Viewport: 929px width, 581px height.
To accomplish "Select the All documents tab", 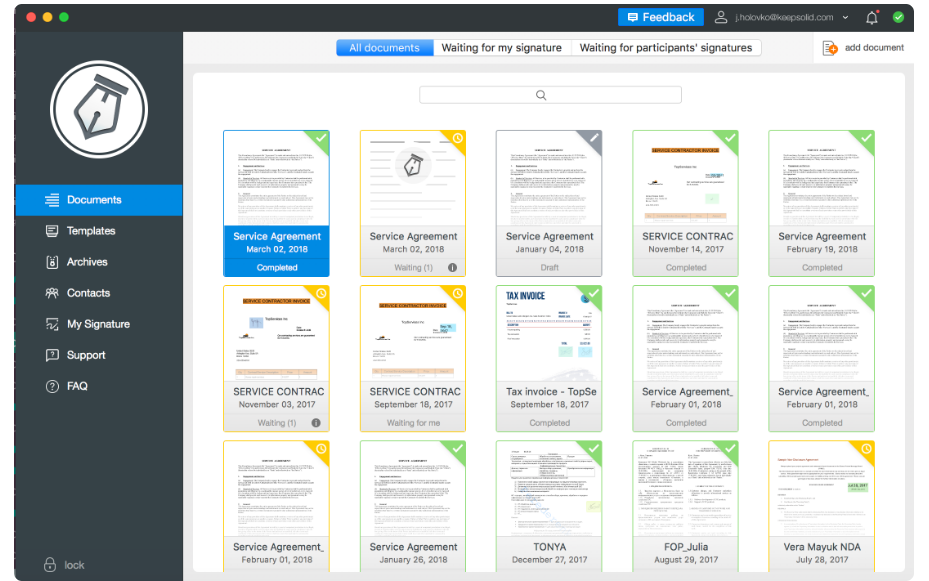I will (385, 48).
